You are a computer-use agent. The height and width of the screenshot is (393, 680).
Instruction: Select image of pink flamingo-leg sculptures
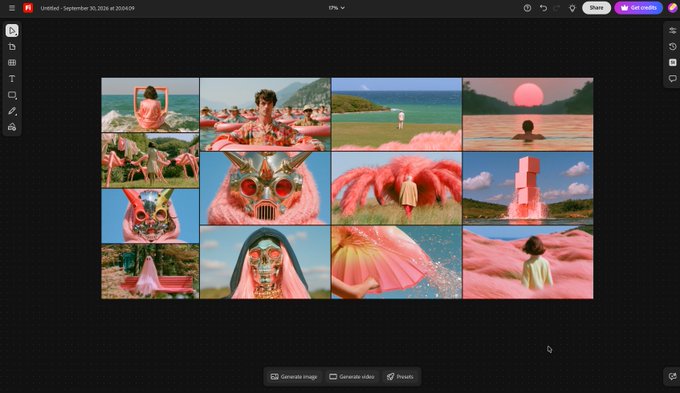tap(150, 160)
